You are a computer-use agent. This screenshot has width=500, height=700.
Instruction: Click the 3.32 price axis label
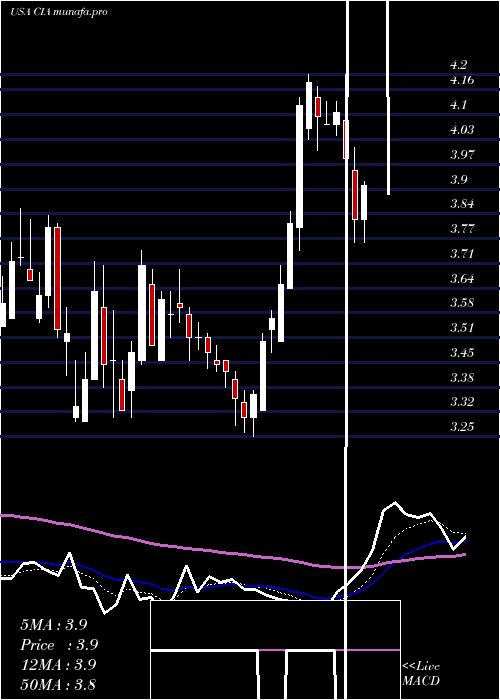tap(462, 402)
